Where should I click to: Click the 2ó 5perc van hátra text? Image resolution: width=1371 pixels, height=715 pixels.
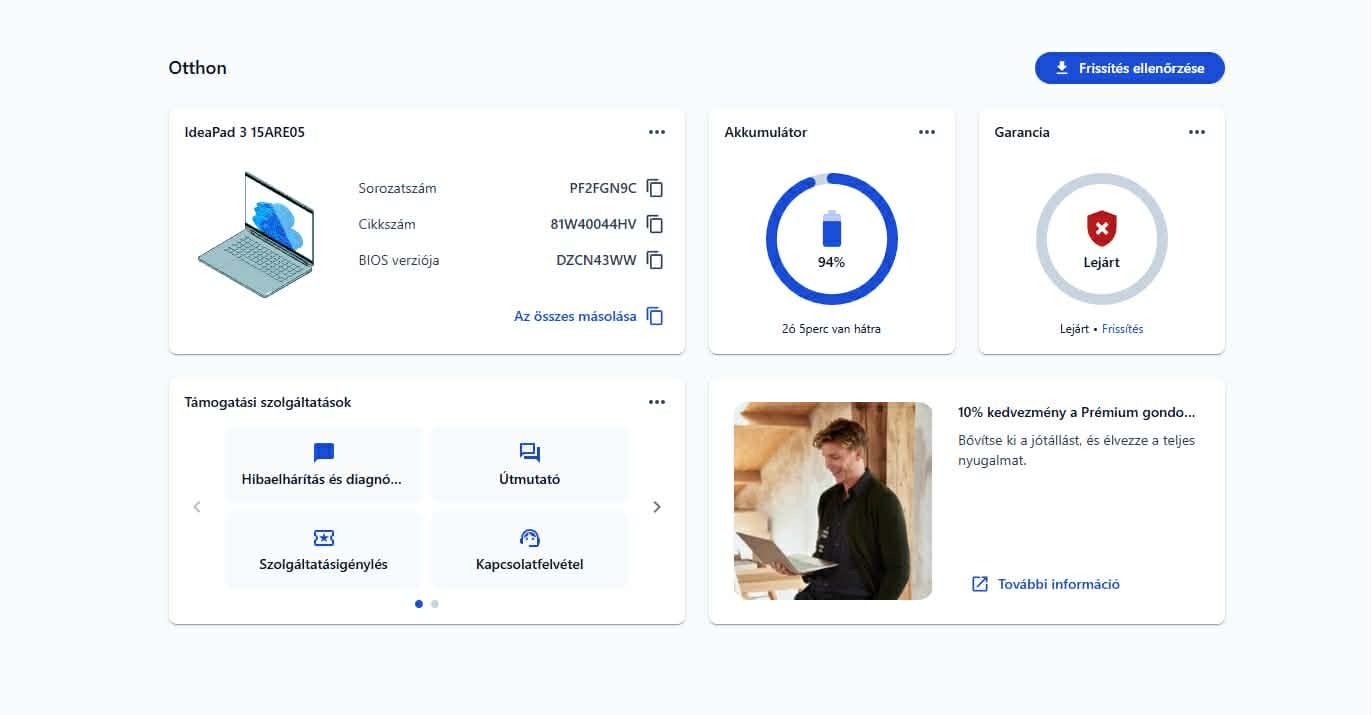point(832,329)
